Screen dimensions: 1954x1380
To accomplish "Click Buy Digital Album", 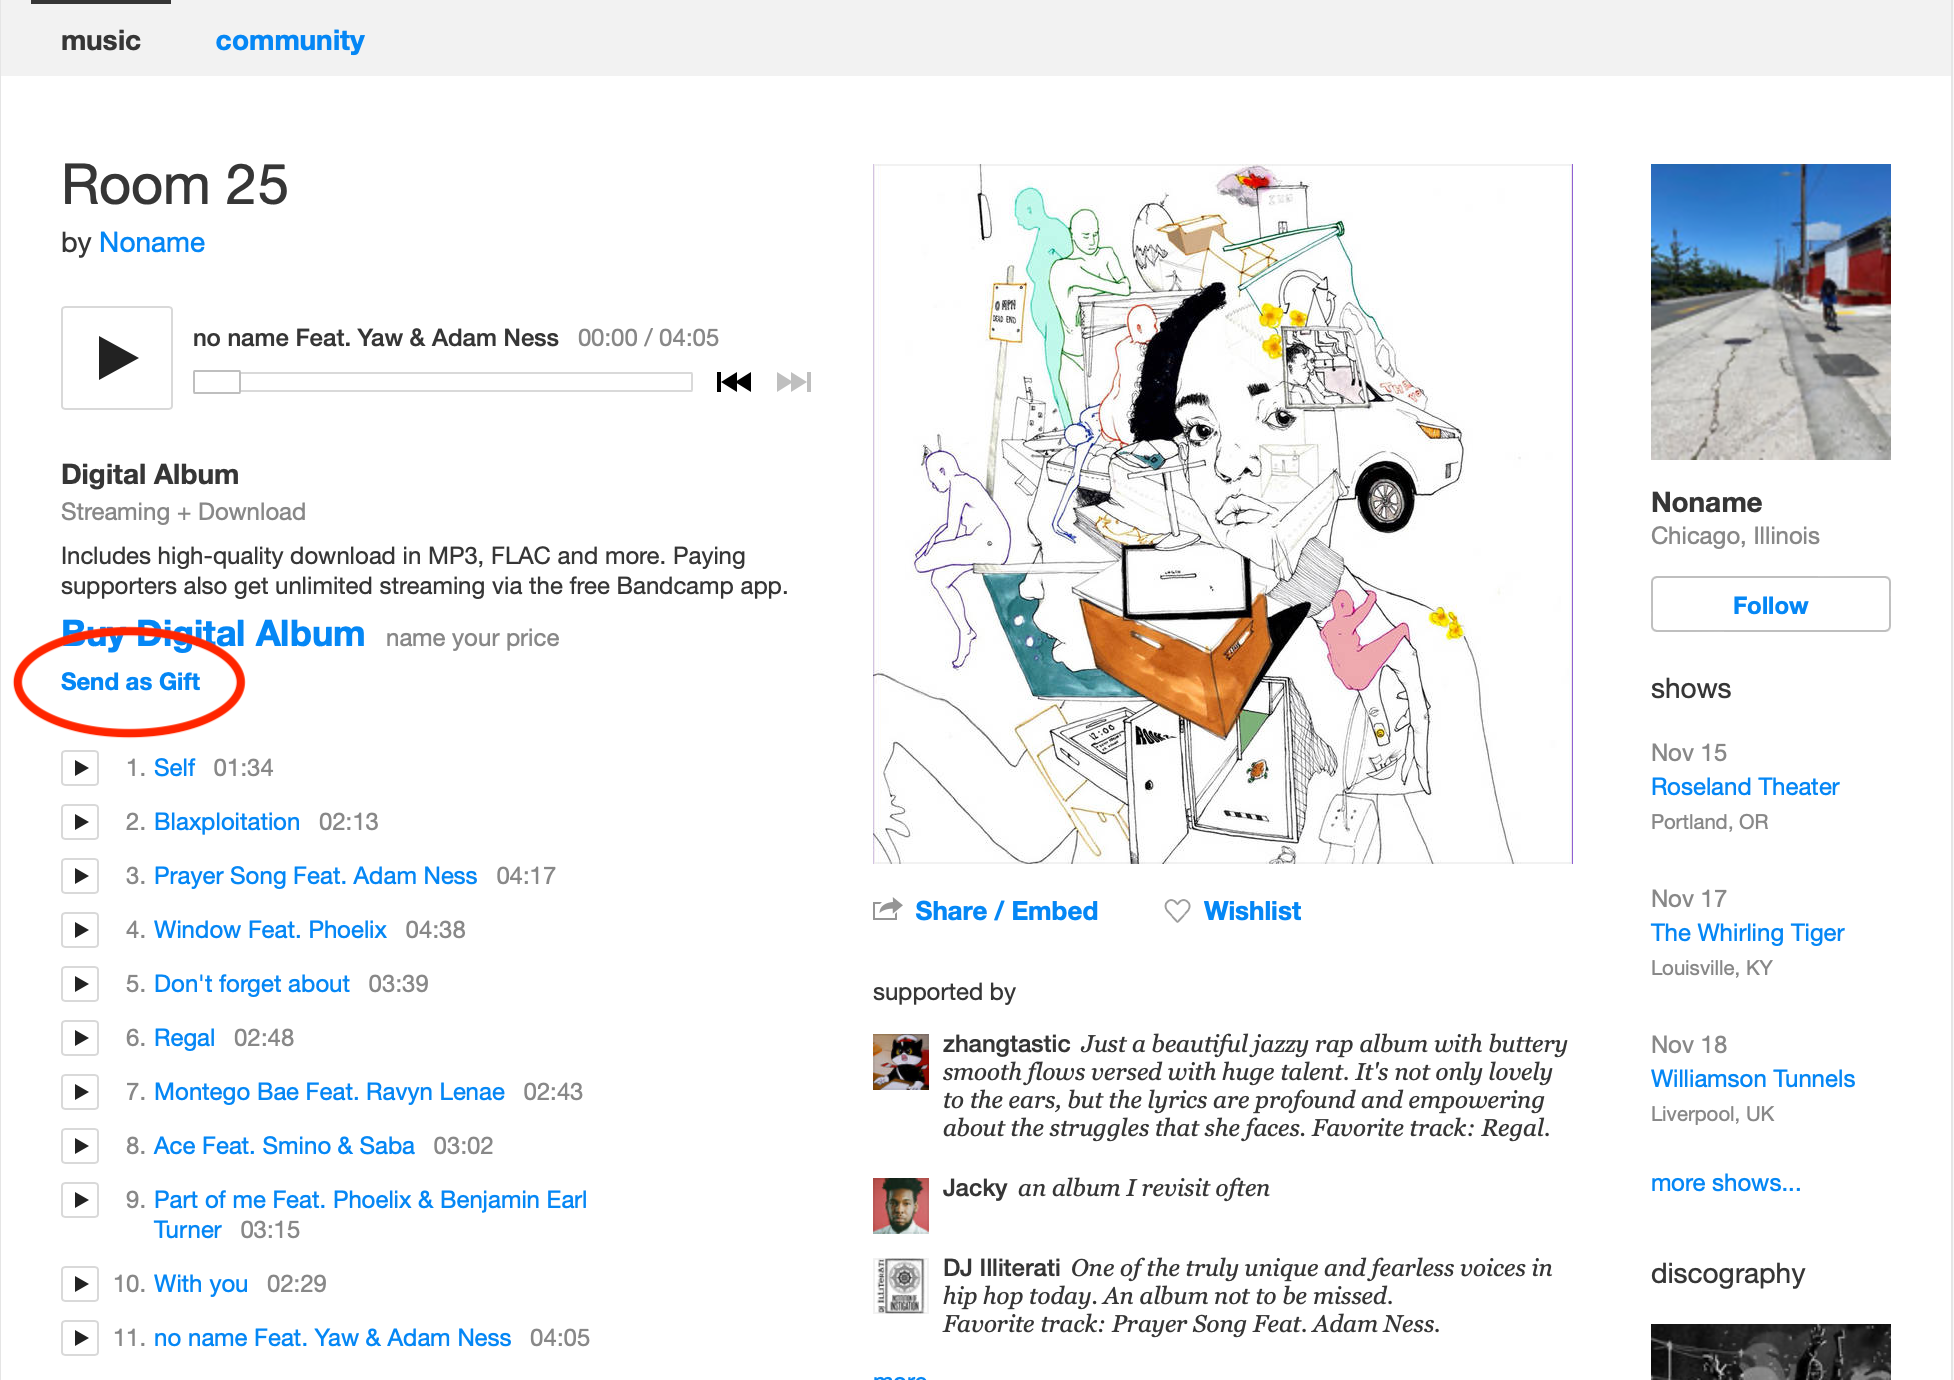I will coord(213,634).
